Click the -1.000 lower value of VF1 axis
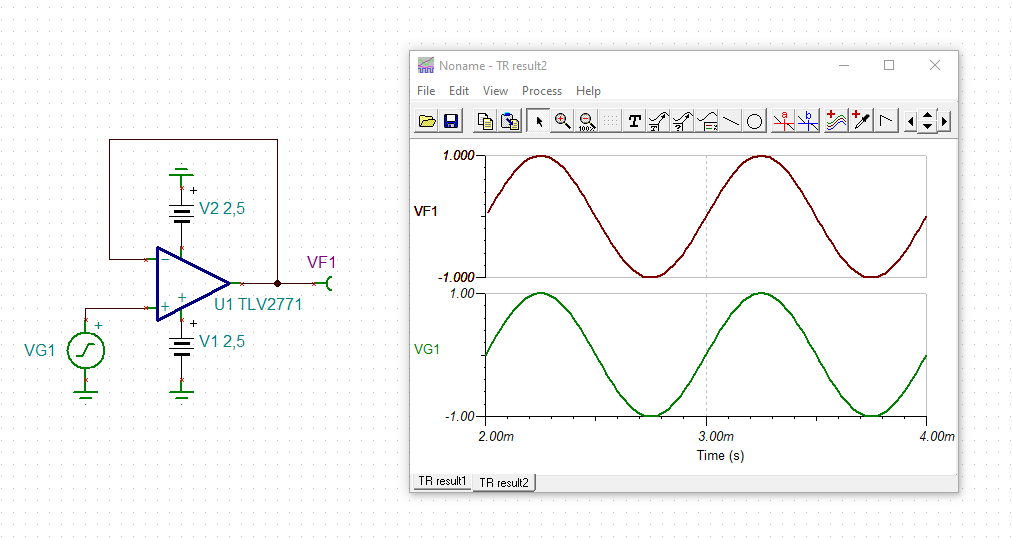 click(x=456, y=277)
